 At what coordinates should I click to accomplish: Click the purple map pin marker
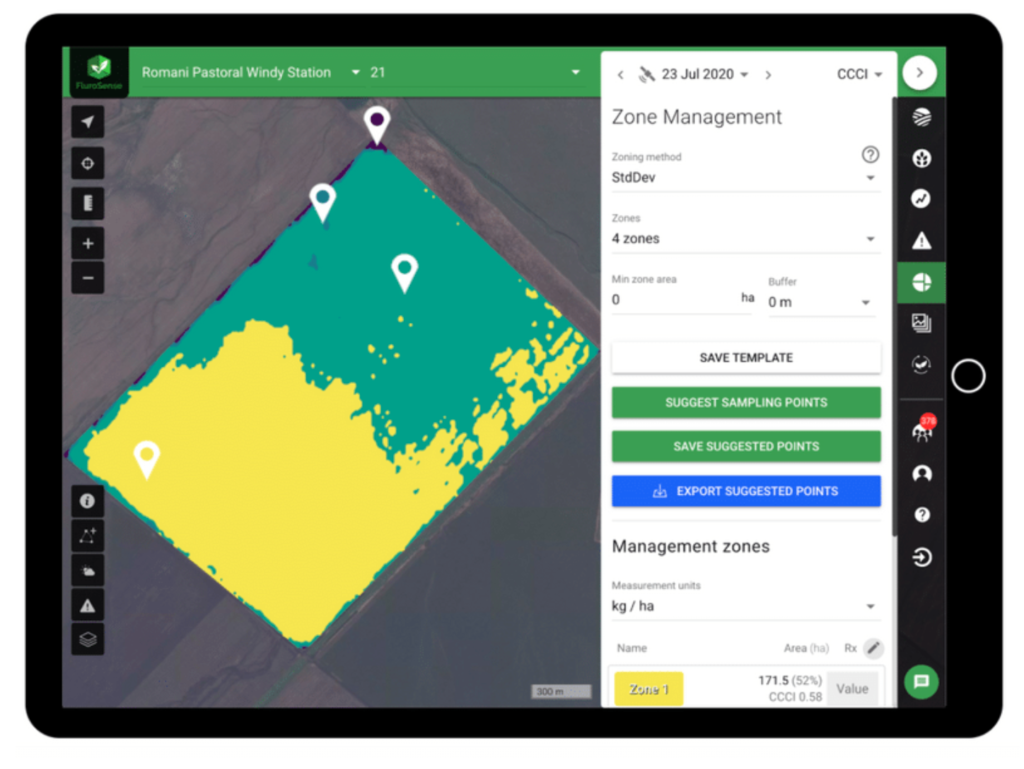[x=377, y=125]
